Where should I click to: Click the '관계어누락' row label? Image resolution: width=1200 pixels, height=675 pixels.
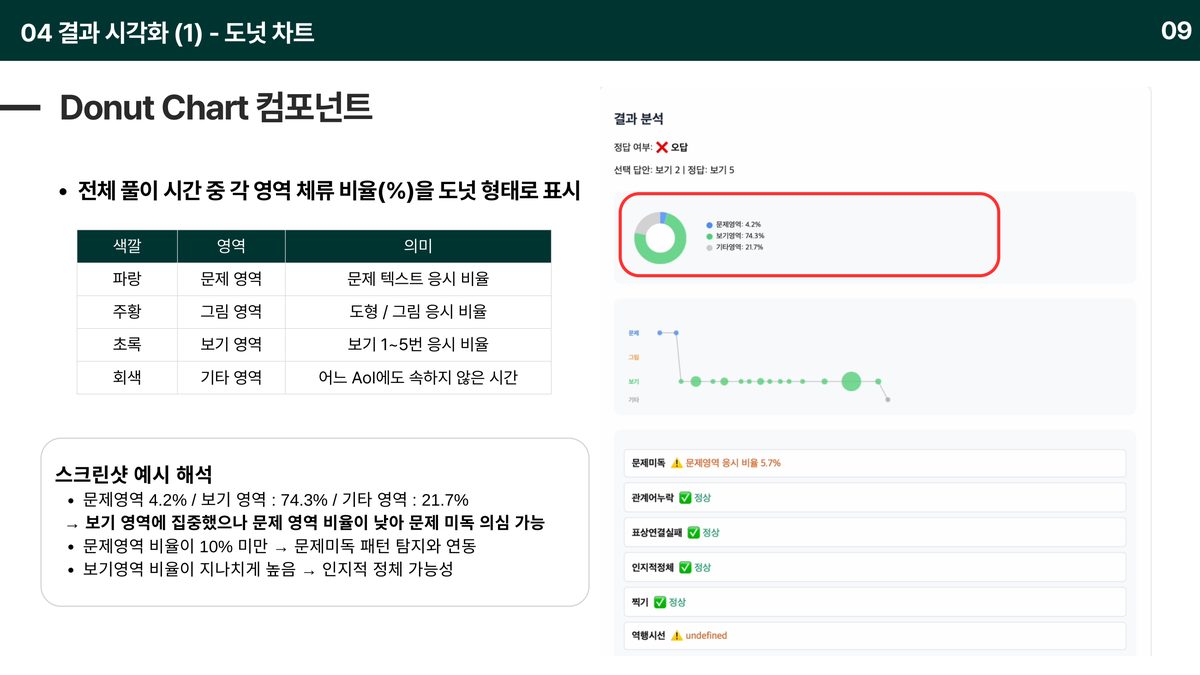pos(653,497)
